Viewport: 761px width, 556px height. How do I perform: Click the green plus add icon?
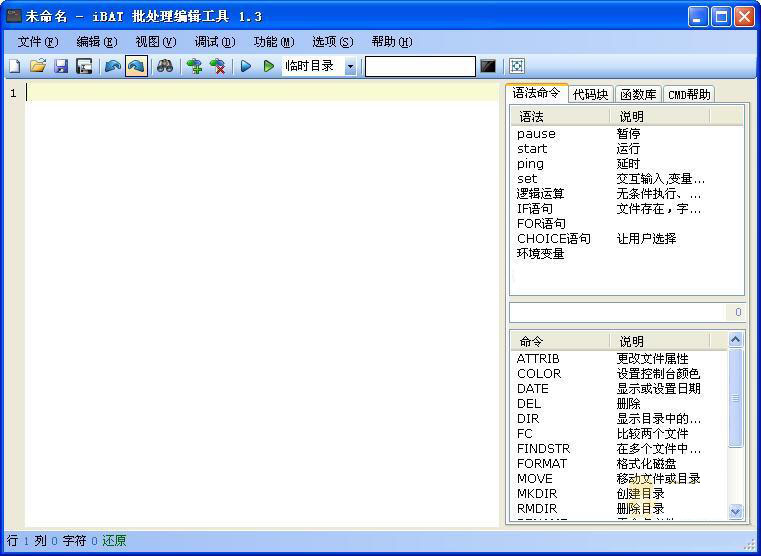(194, 66)
